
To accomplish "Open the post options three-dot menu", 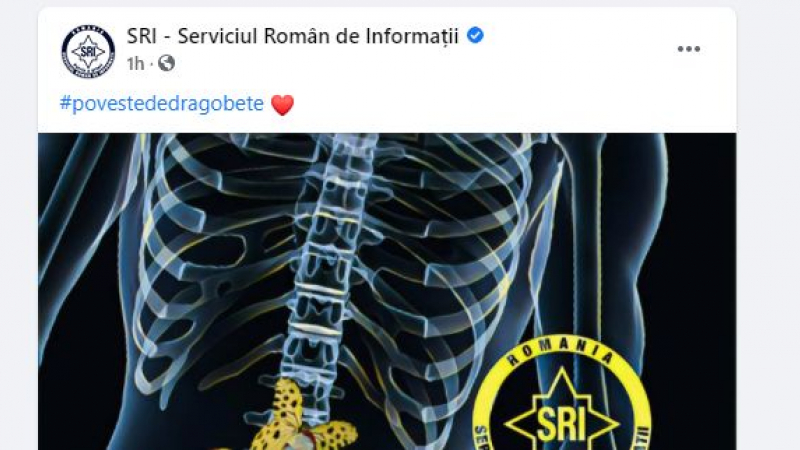I will coord(688,49).
